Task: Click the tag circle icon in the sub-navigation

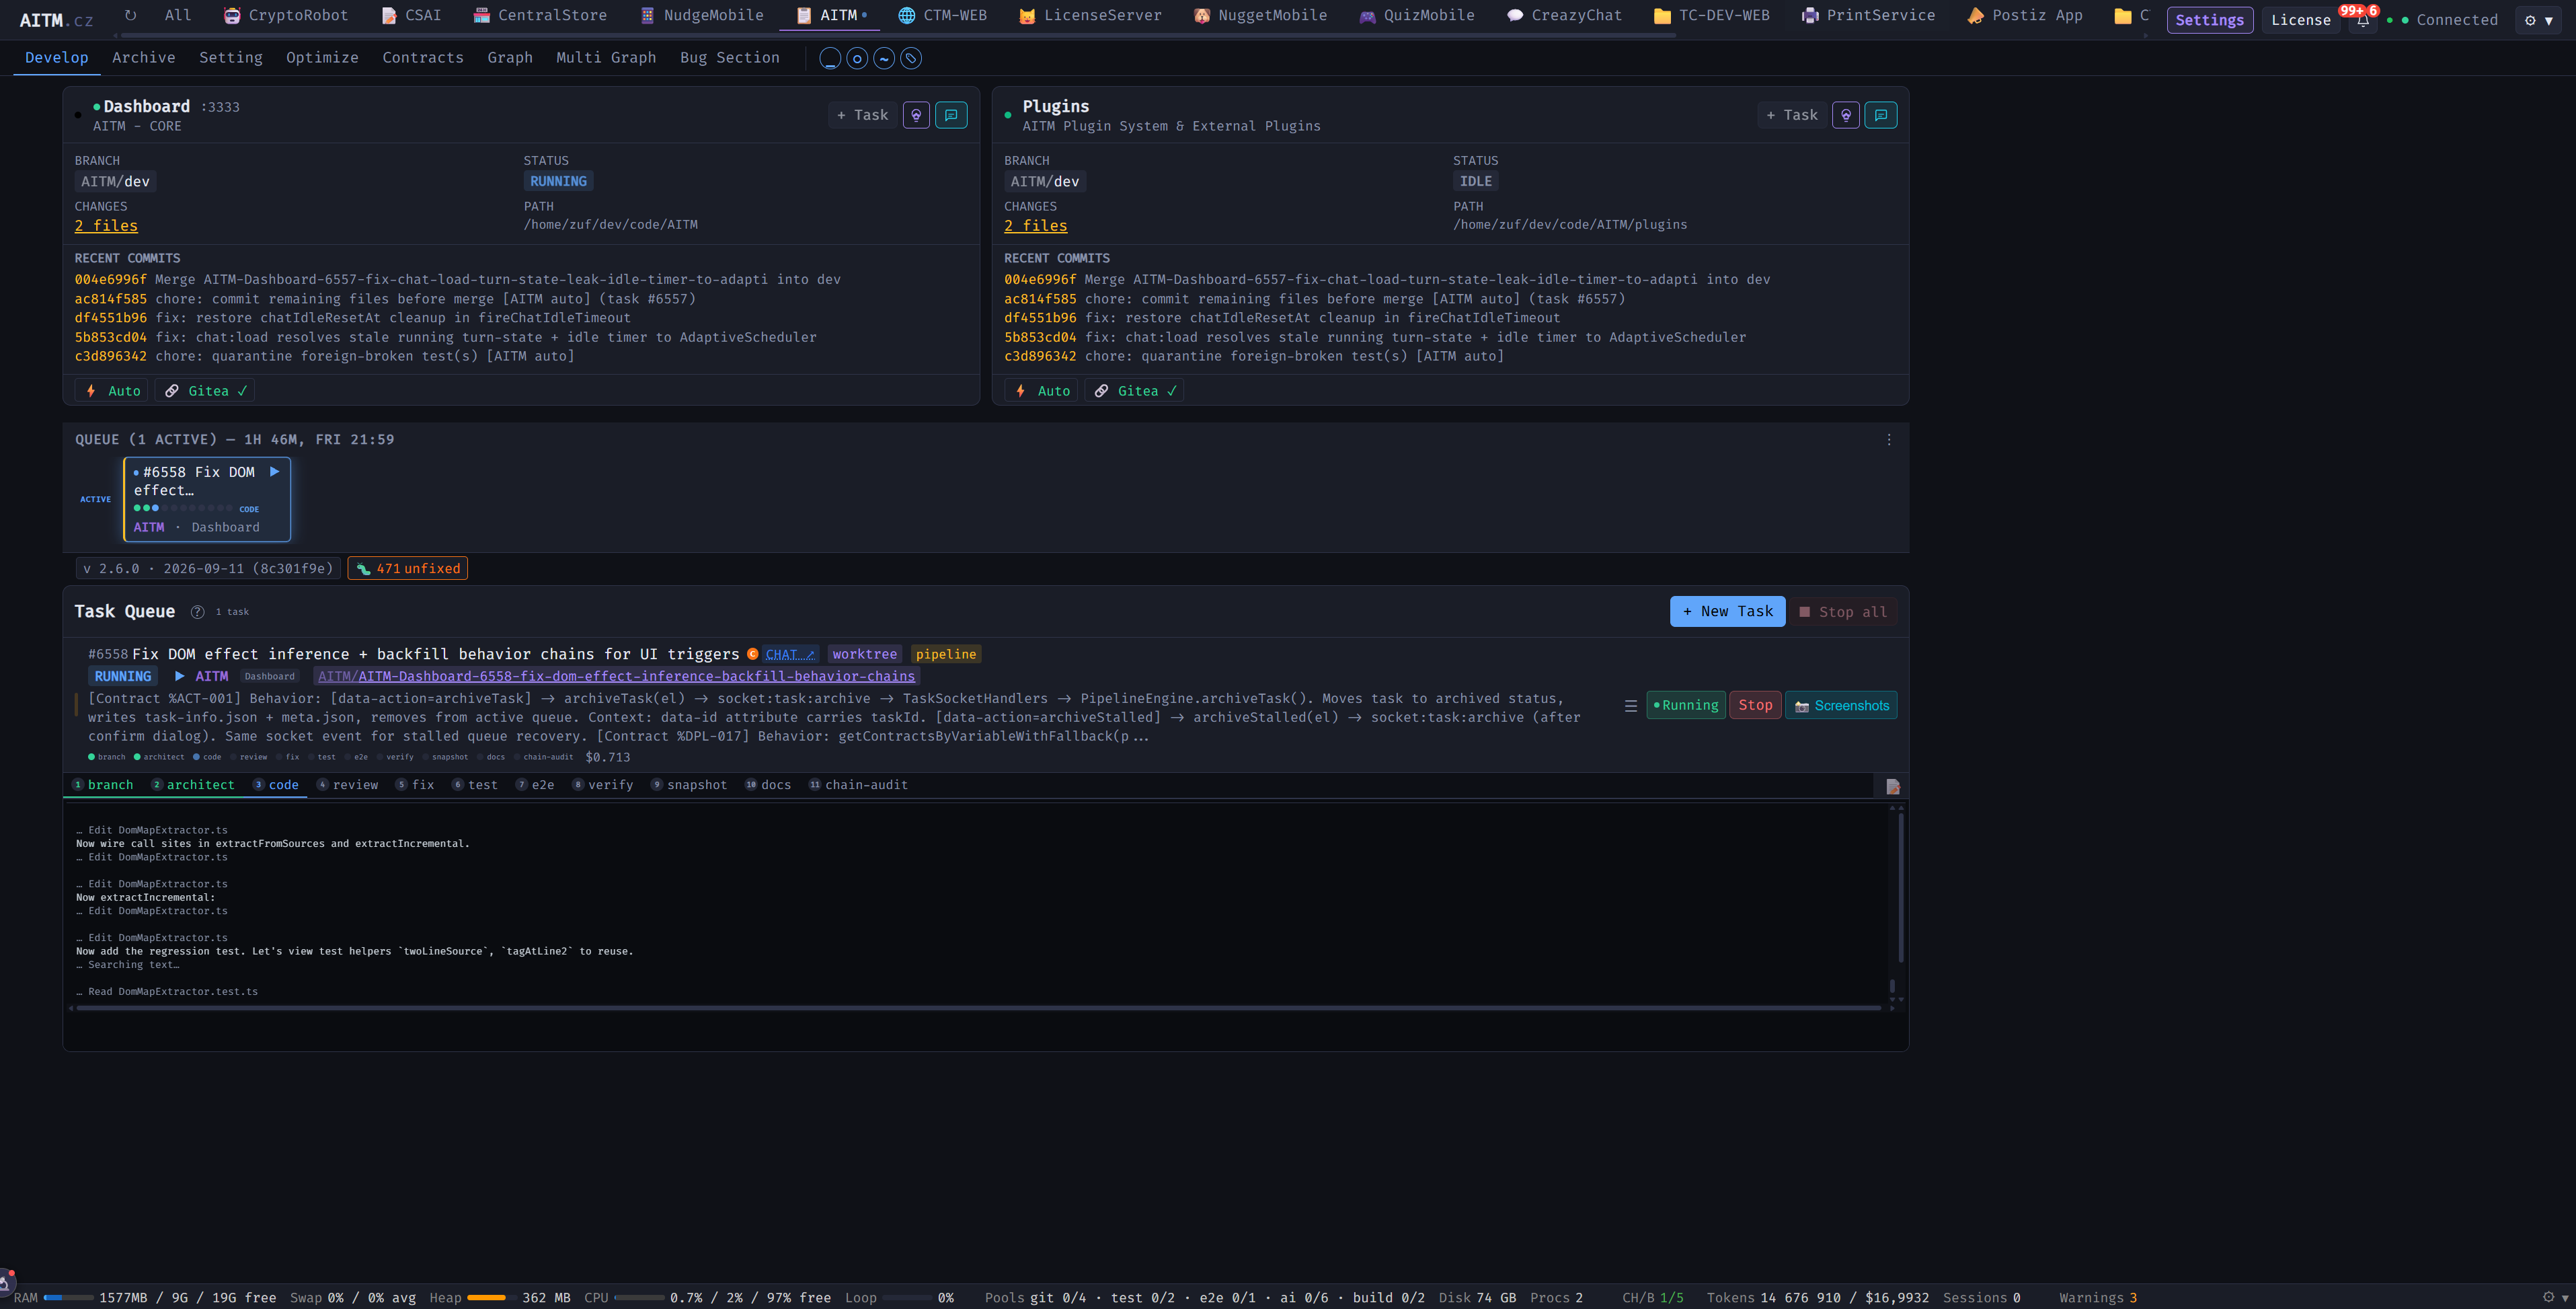Action: coord(911,58)
